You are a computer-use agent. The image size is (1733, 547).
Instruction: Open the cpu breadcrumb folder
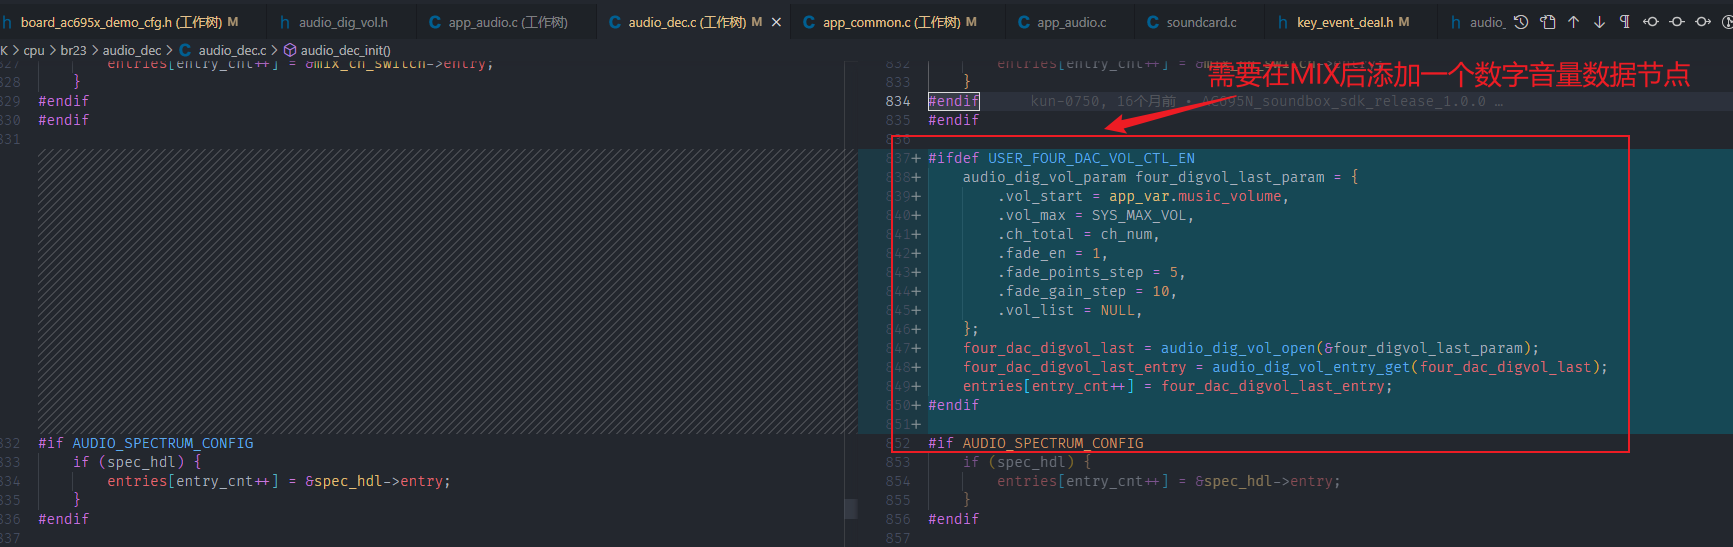tap(34, 50)
